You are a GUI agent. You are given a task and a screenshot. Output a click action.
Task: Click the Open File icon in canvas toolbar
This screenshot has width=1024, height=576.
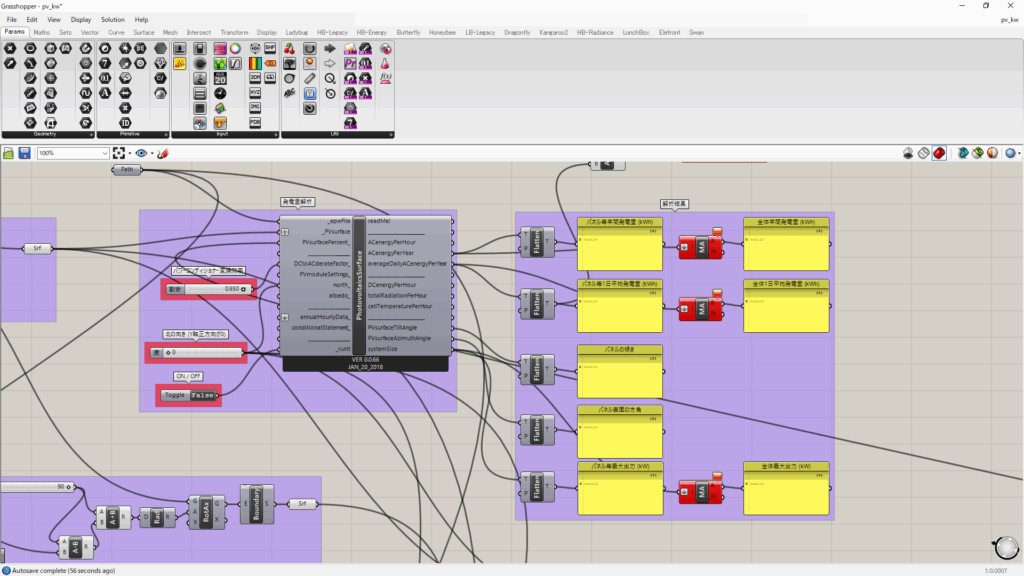click(9, 153)
